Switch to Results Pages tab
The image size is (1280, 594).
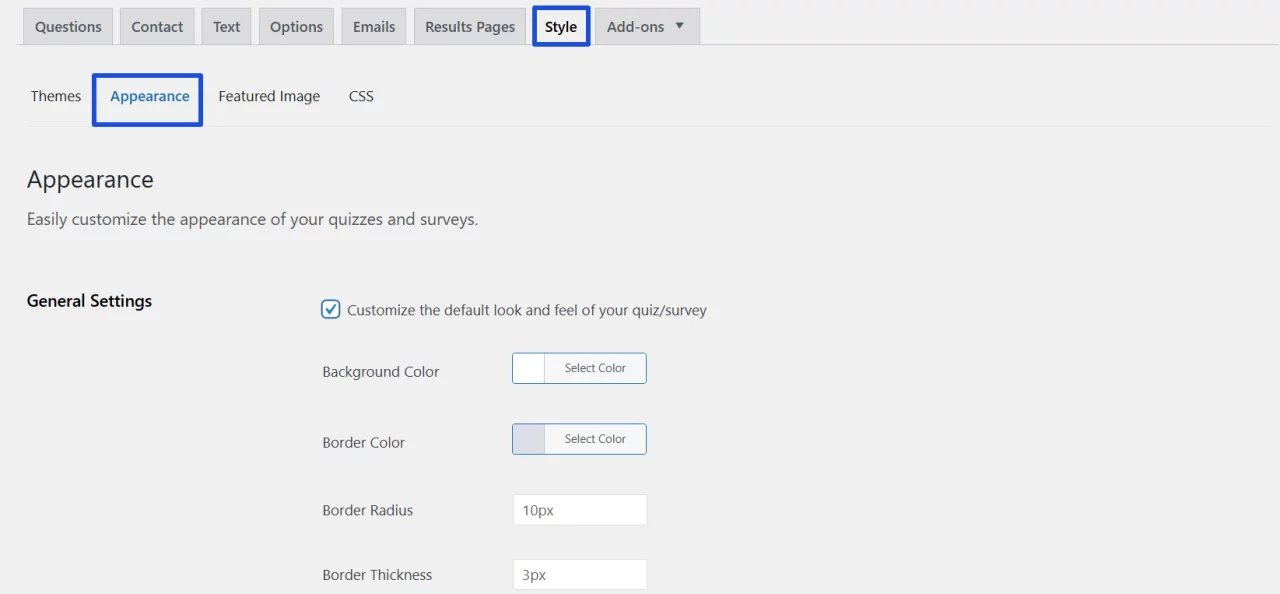[x=470, y=27]
